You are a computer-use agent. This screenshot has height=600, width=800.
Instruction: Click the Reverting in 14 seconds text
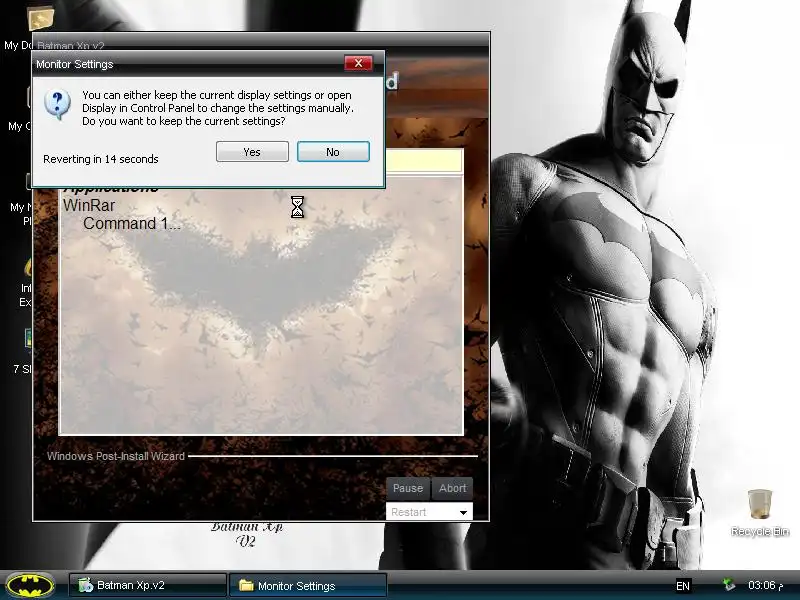point(101,159)
